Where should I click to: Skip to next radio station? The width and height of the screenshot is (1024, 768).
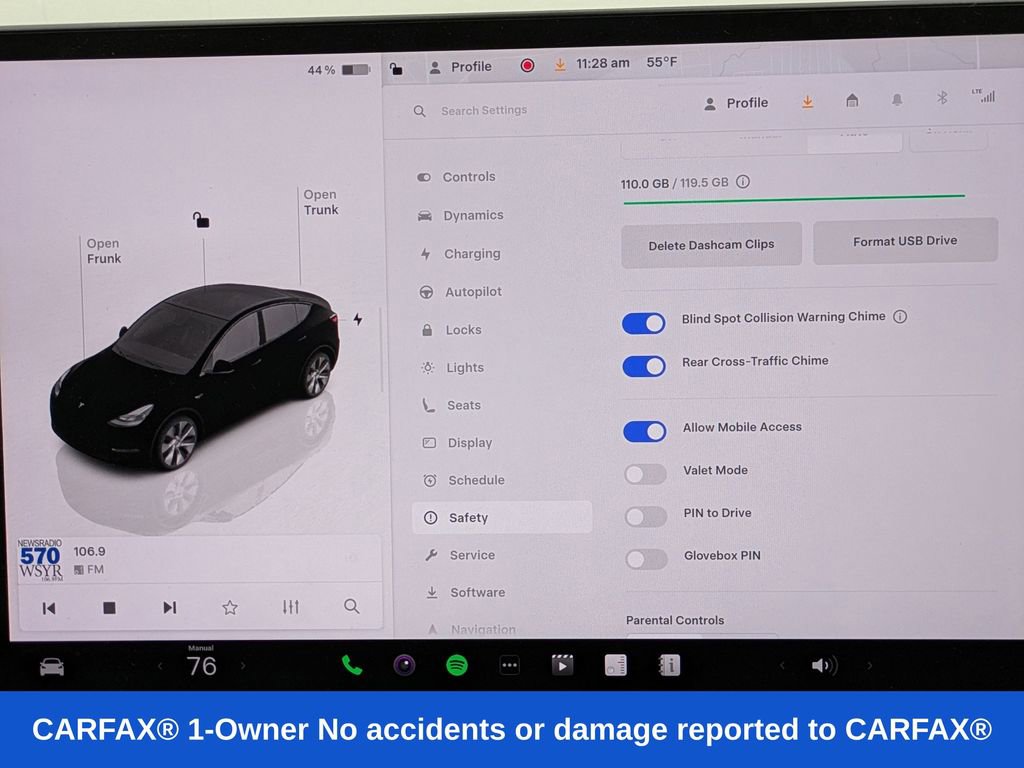[x=170, y=608]
